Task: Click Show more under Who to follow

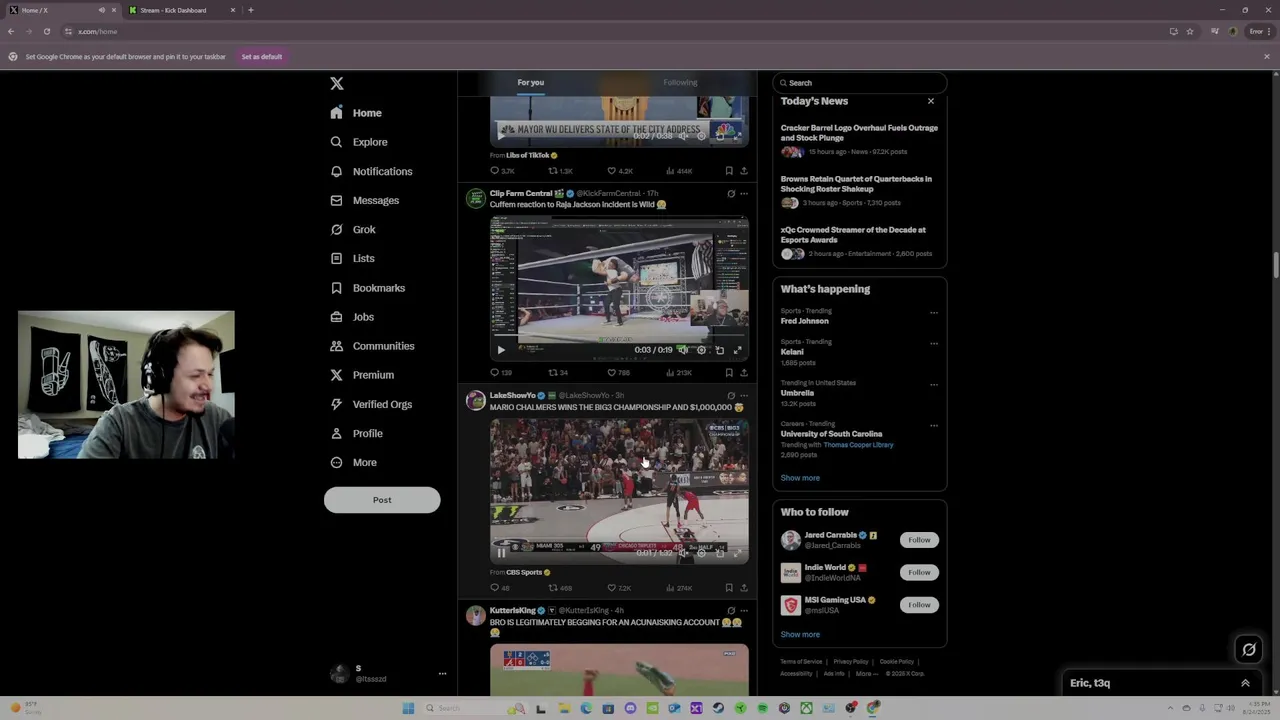Action: point(800,634)
